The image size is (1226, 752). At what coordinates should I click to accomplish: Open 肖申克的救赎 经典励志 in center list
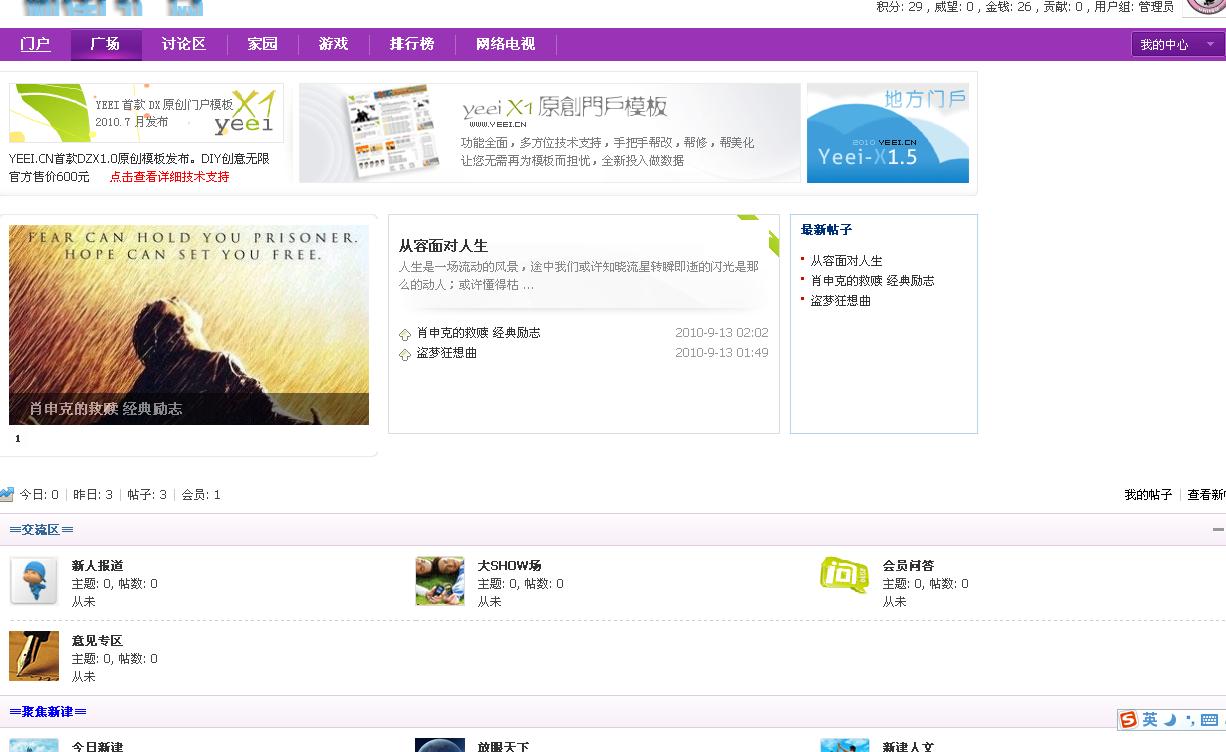click(x=479, y=333)
